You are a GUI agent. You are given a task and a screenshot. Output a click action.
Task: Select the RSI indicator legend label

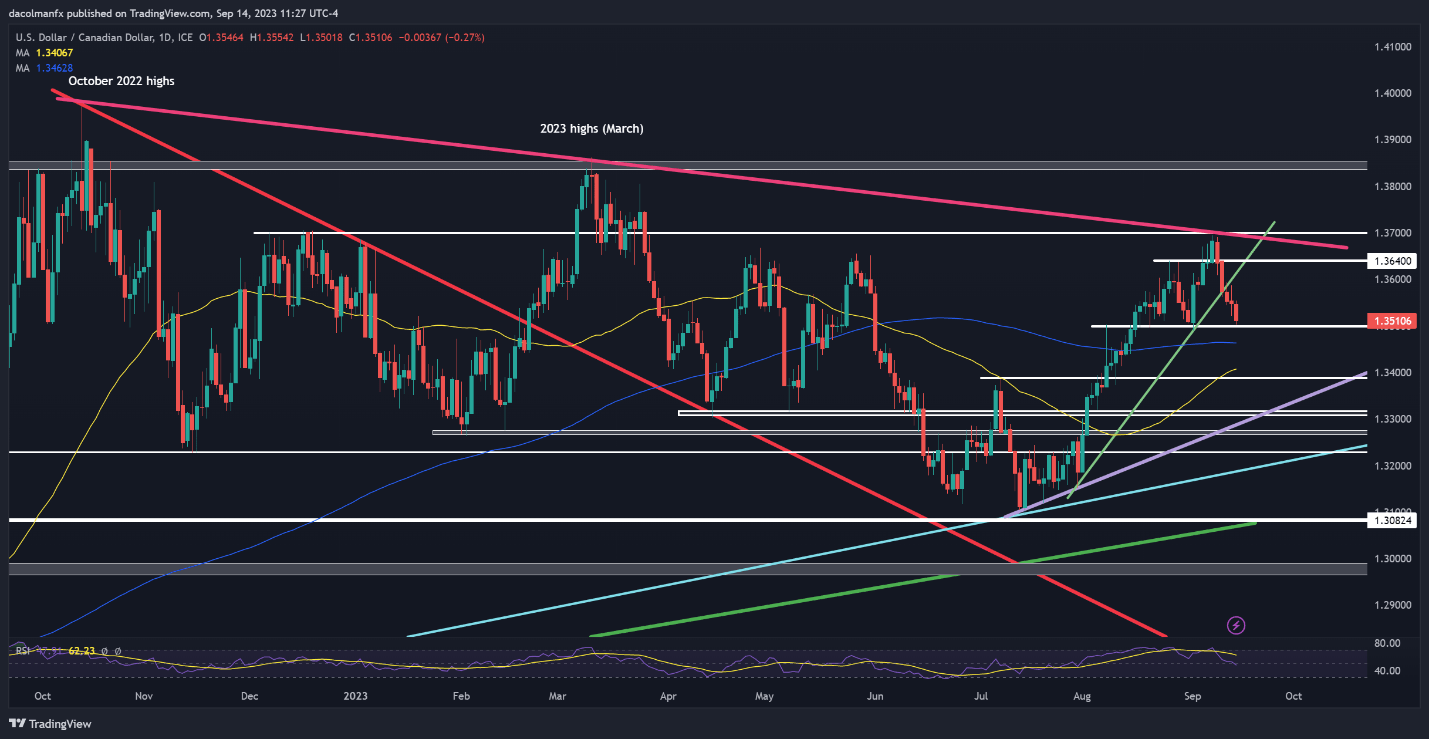(23, 651)
